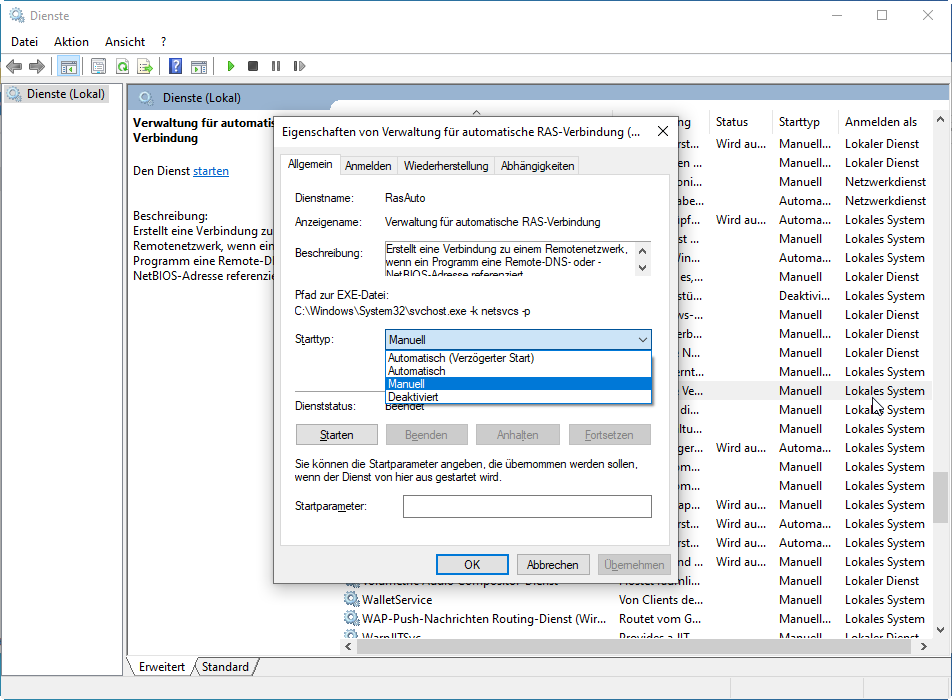Click the Export list toolbar icon
This screenshot has height=700, width=952.
point(145,66)
